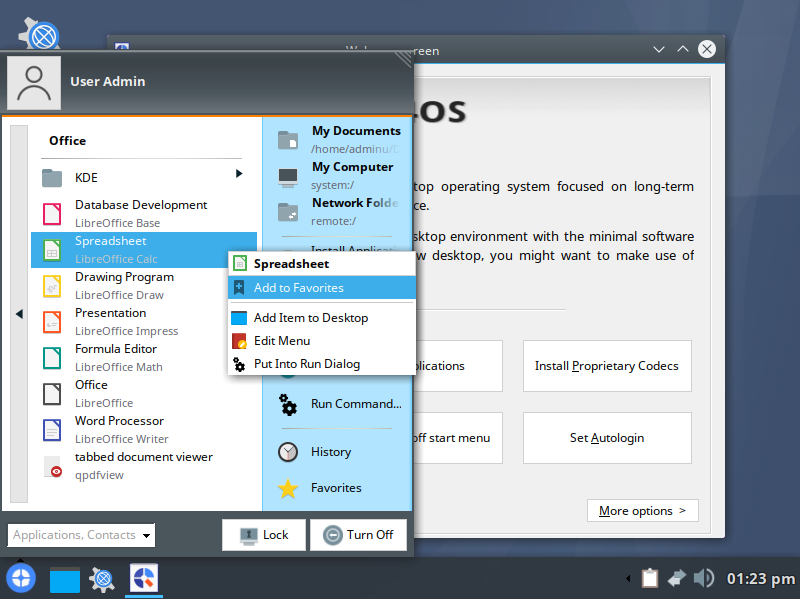
Task: Click the LibreOffice Calc green spreadsheet icon
Action: [52, 250]
